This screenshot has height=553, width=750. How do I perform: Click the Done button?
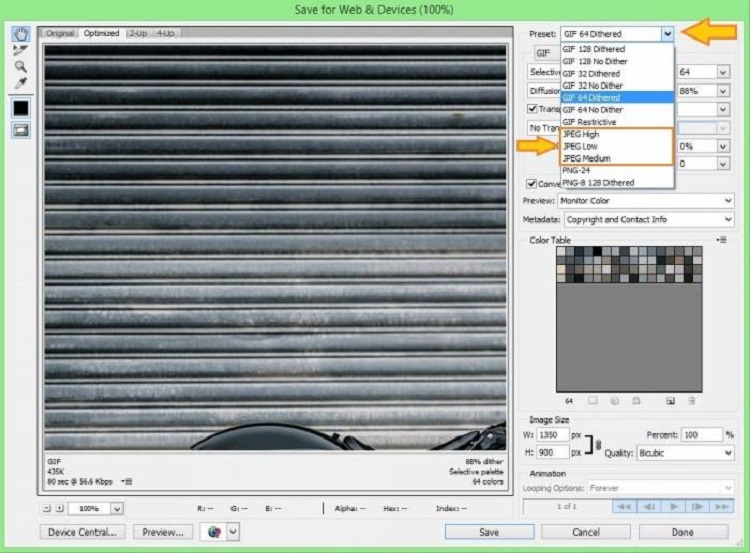pyautogui.click(x=683, y=532)
